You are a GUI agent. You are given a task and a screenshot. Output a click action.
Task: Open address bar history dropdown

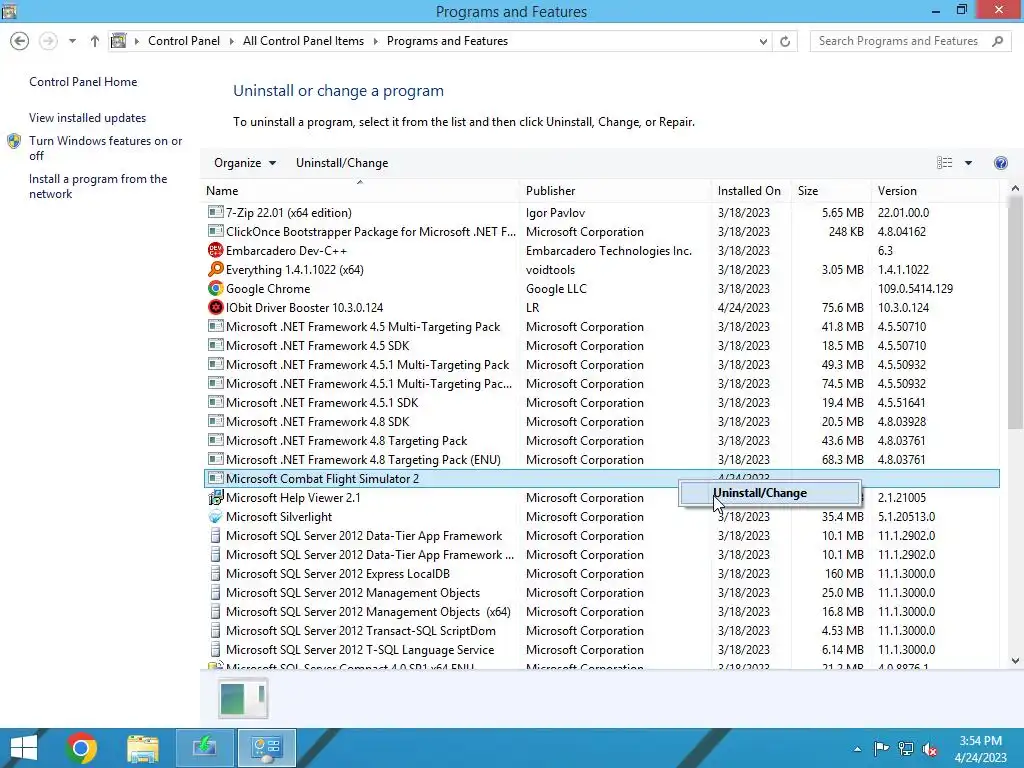[x=763, y=41]
